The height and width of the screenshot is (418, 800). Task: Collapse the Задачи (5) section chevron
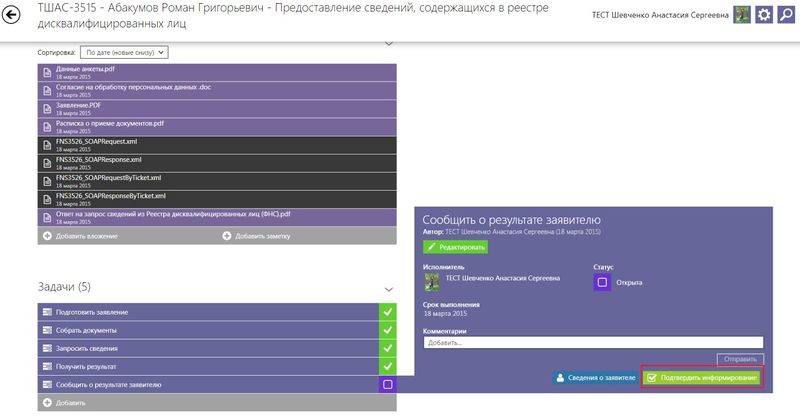tap(389, 289)
